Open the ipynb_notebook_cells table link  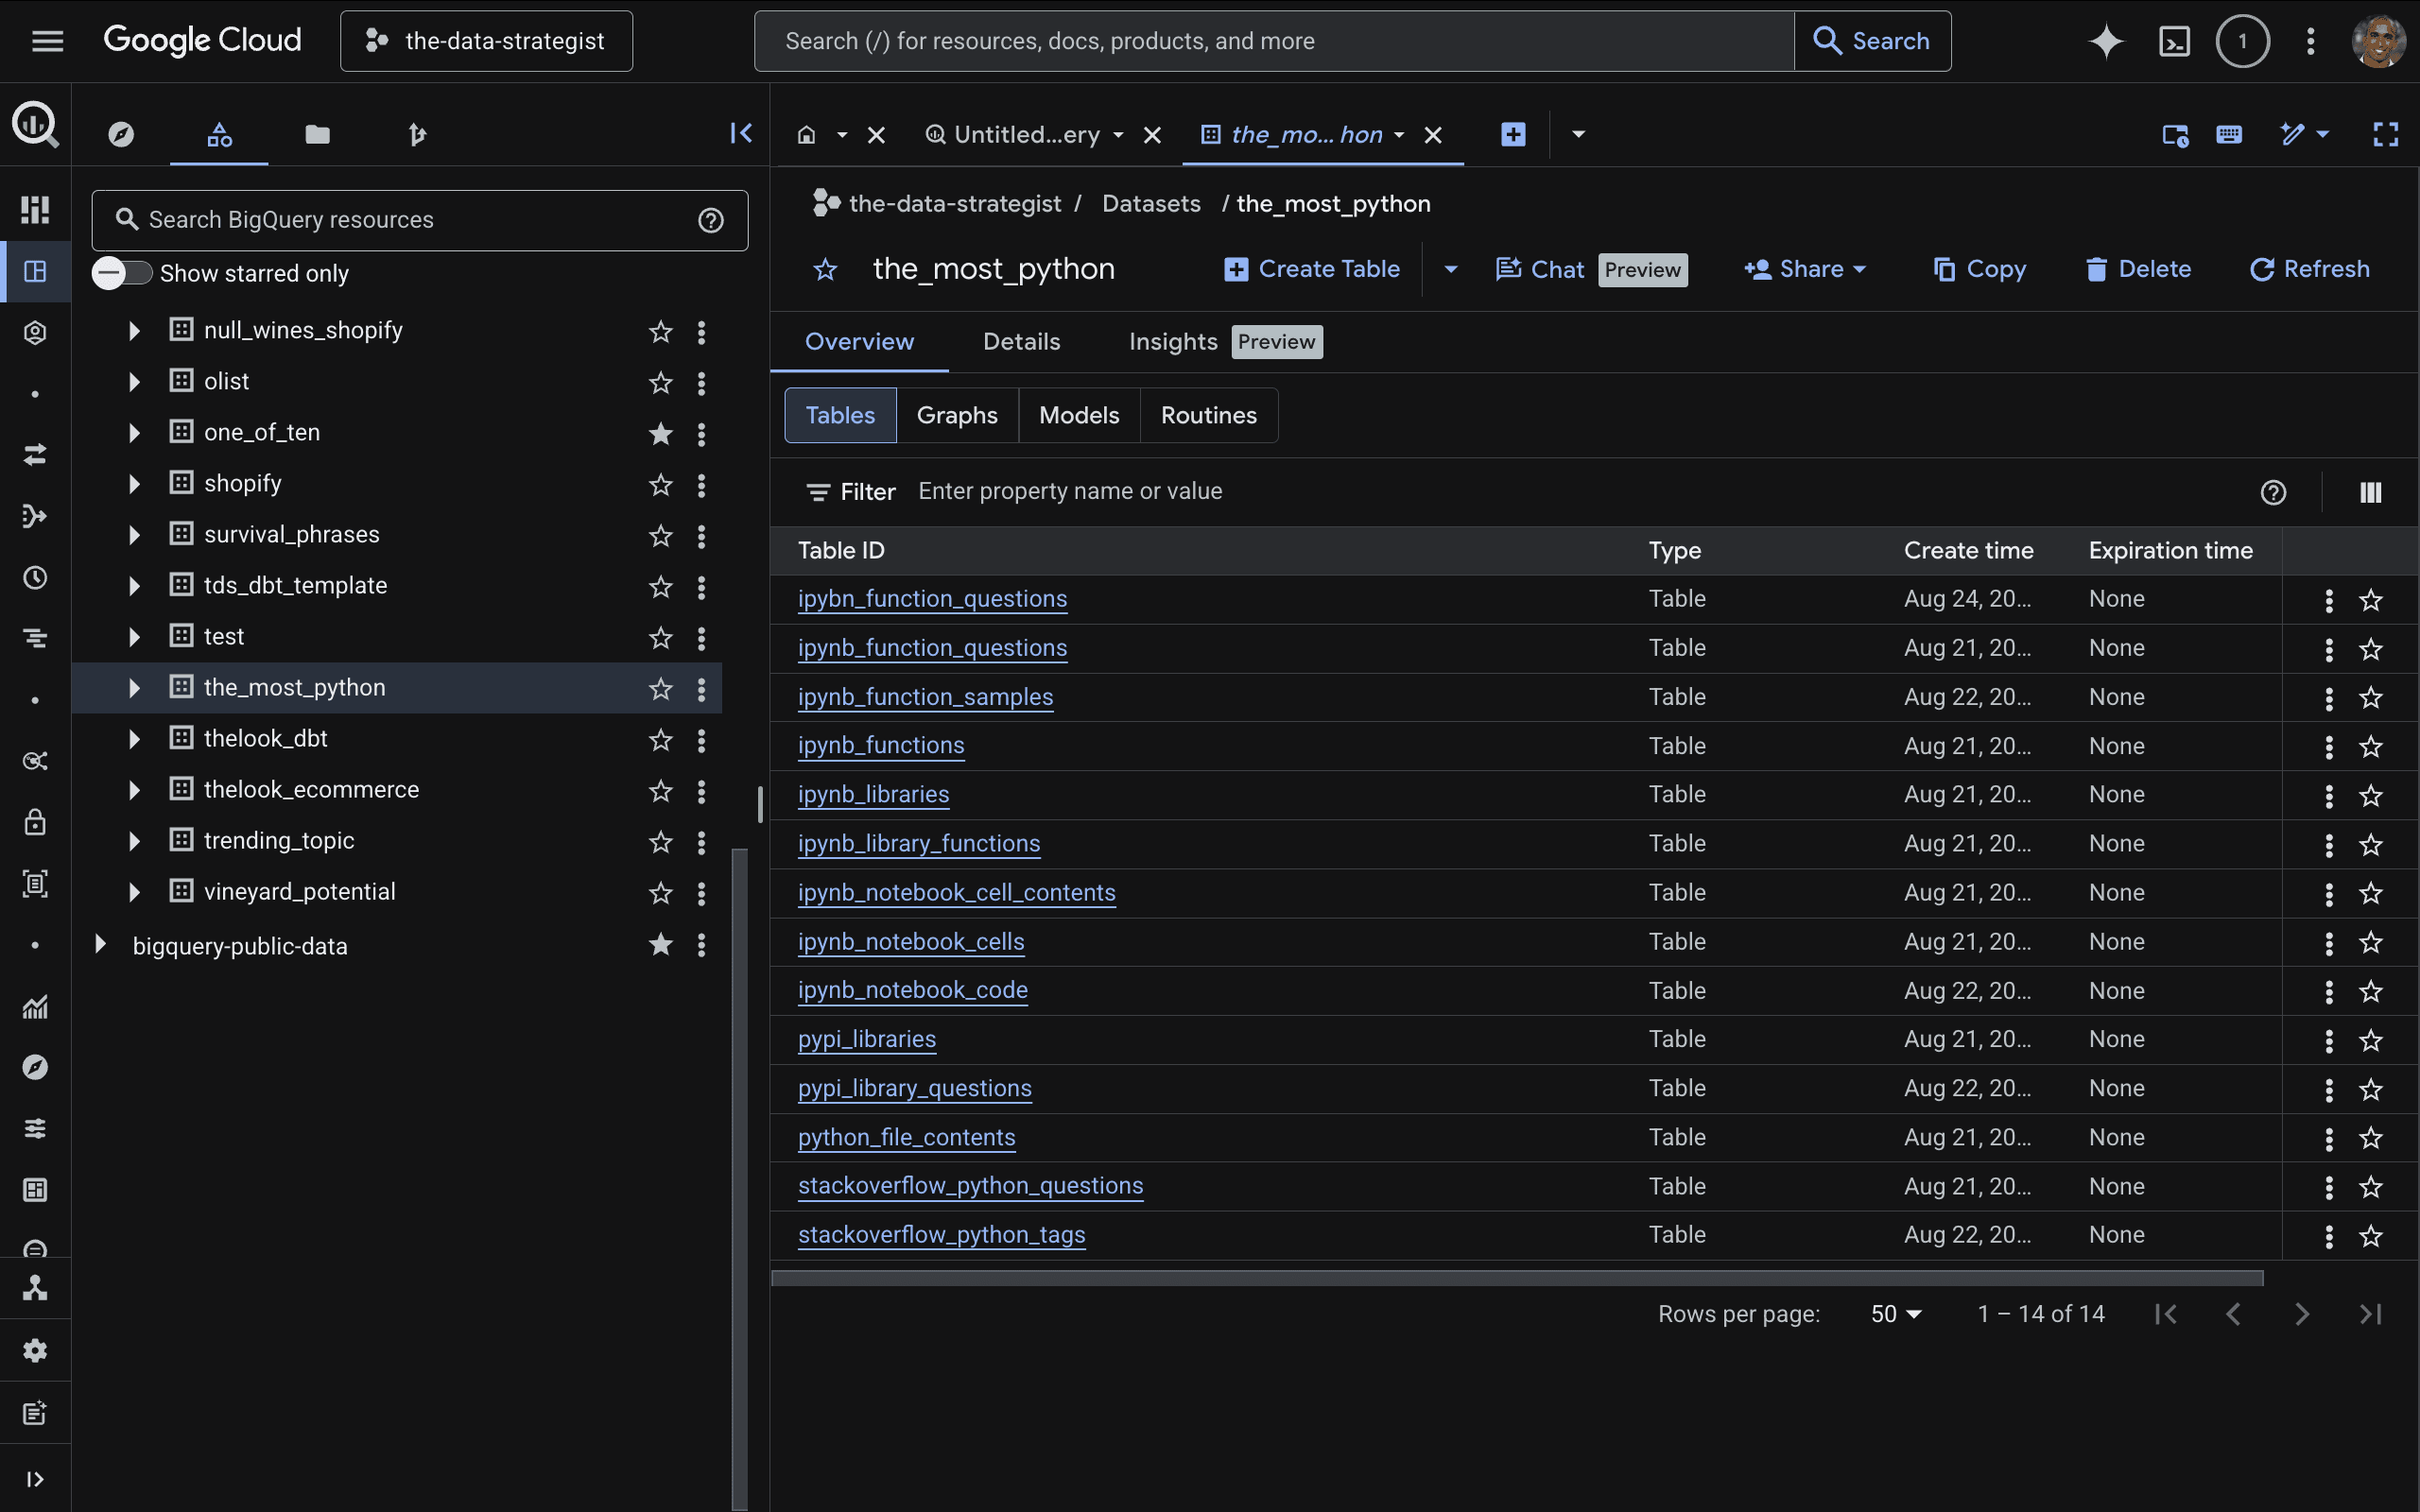911,942
